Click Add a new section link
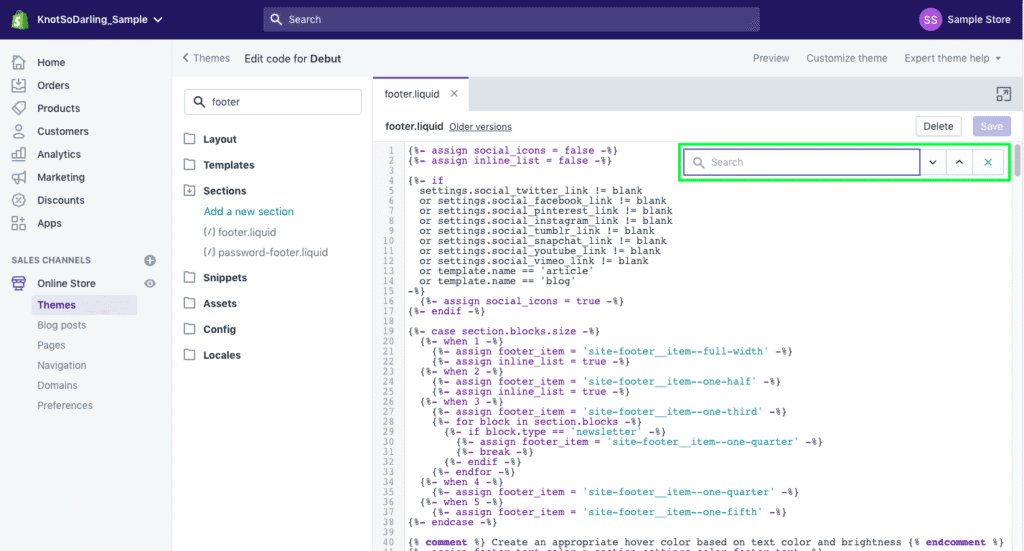Viewport: 1024px width, 551px height. [x=248, y=212]
